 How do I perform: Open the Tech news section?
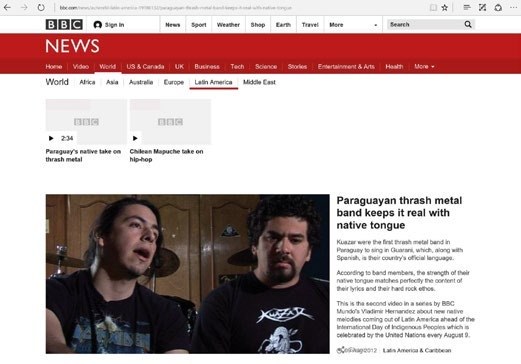[237, 67]
